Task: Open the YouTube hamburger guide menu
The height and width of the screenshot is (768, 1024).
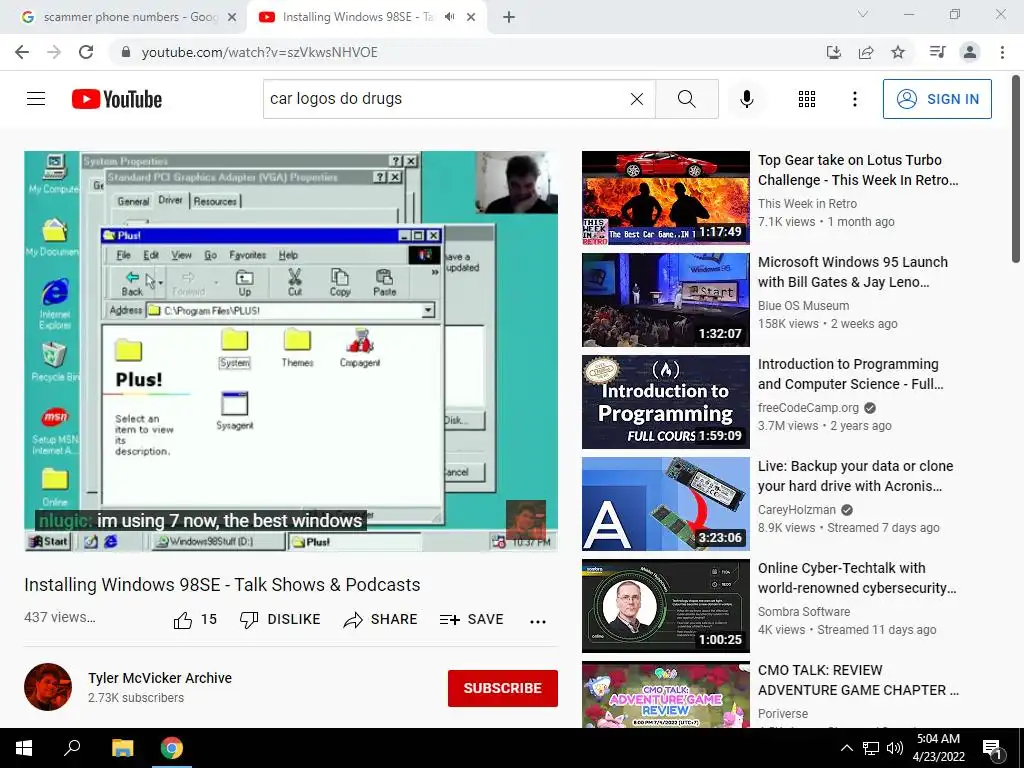Action: coord(36,99)
